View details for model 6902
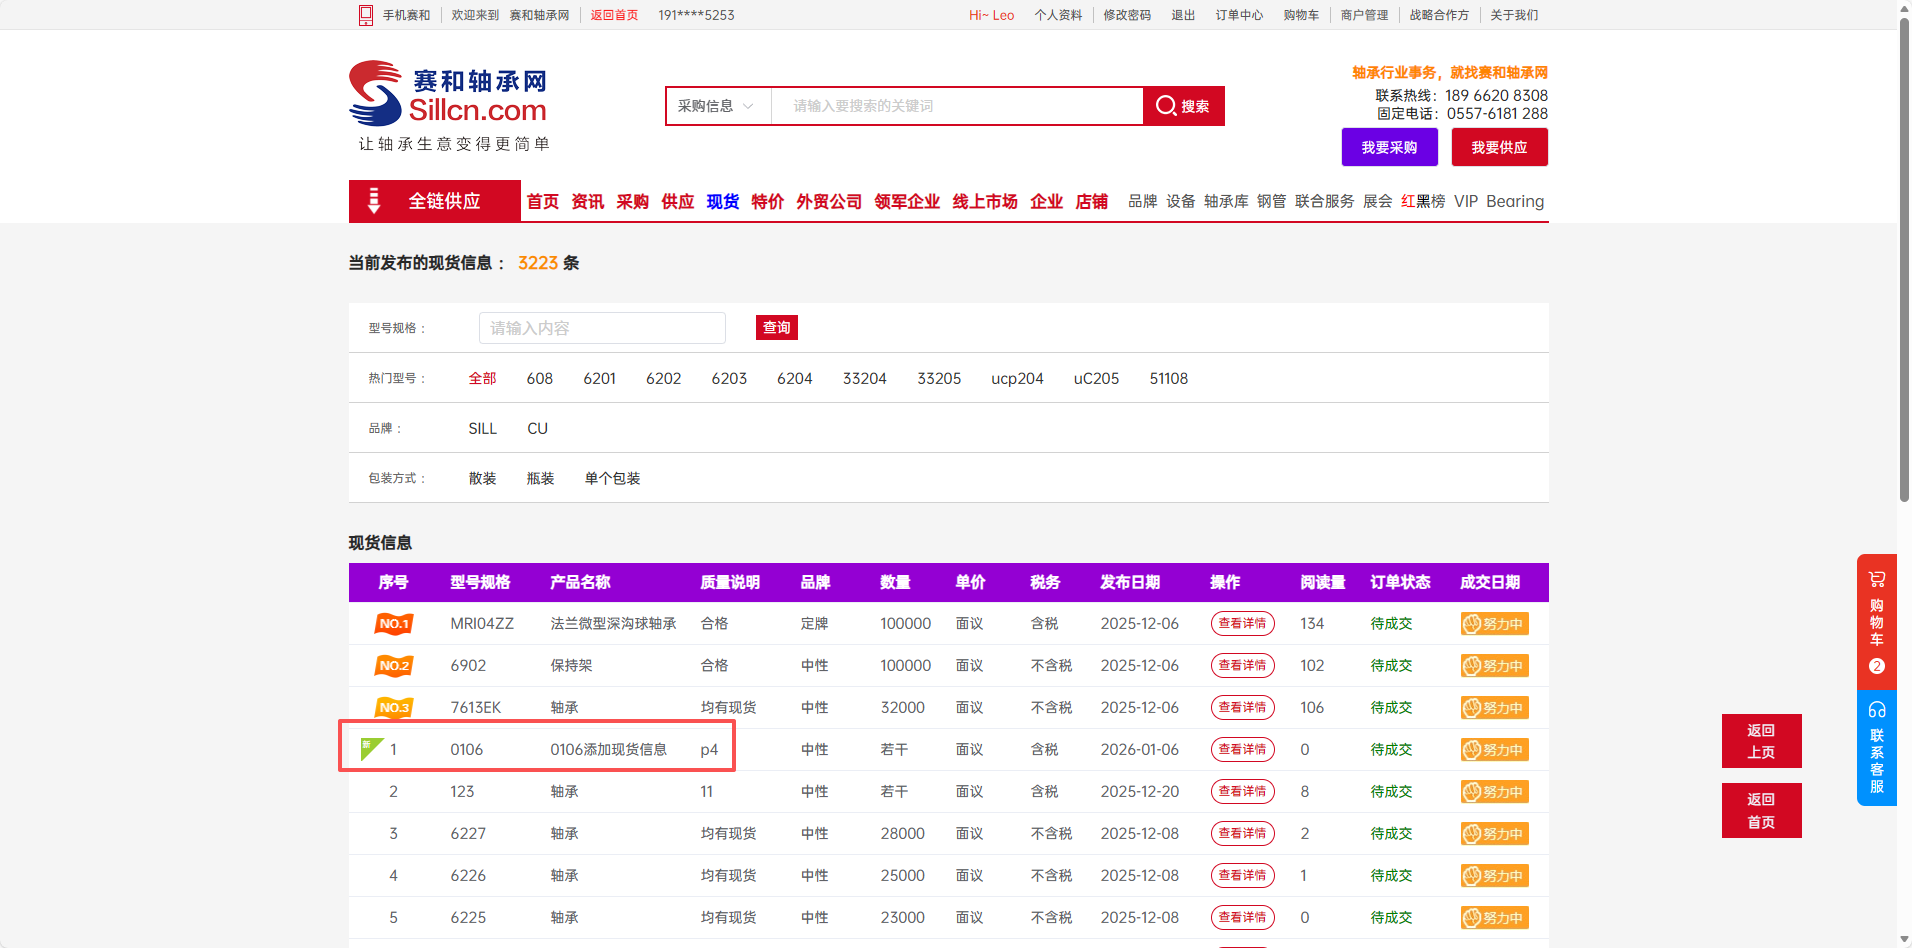This screenshot has width=1912, height=948. (1242, 666)
